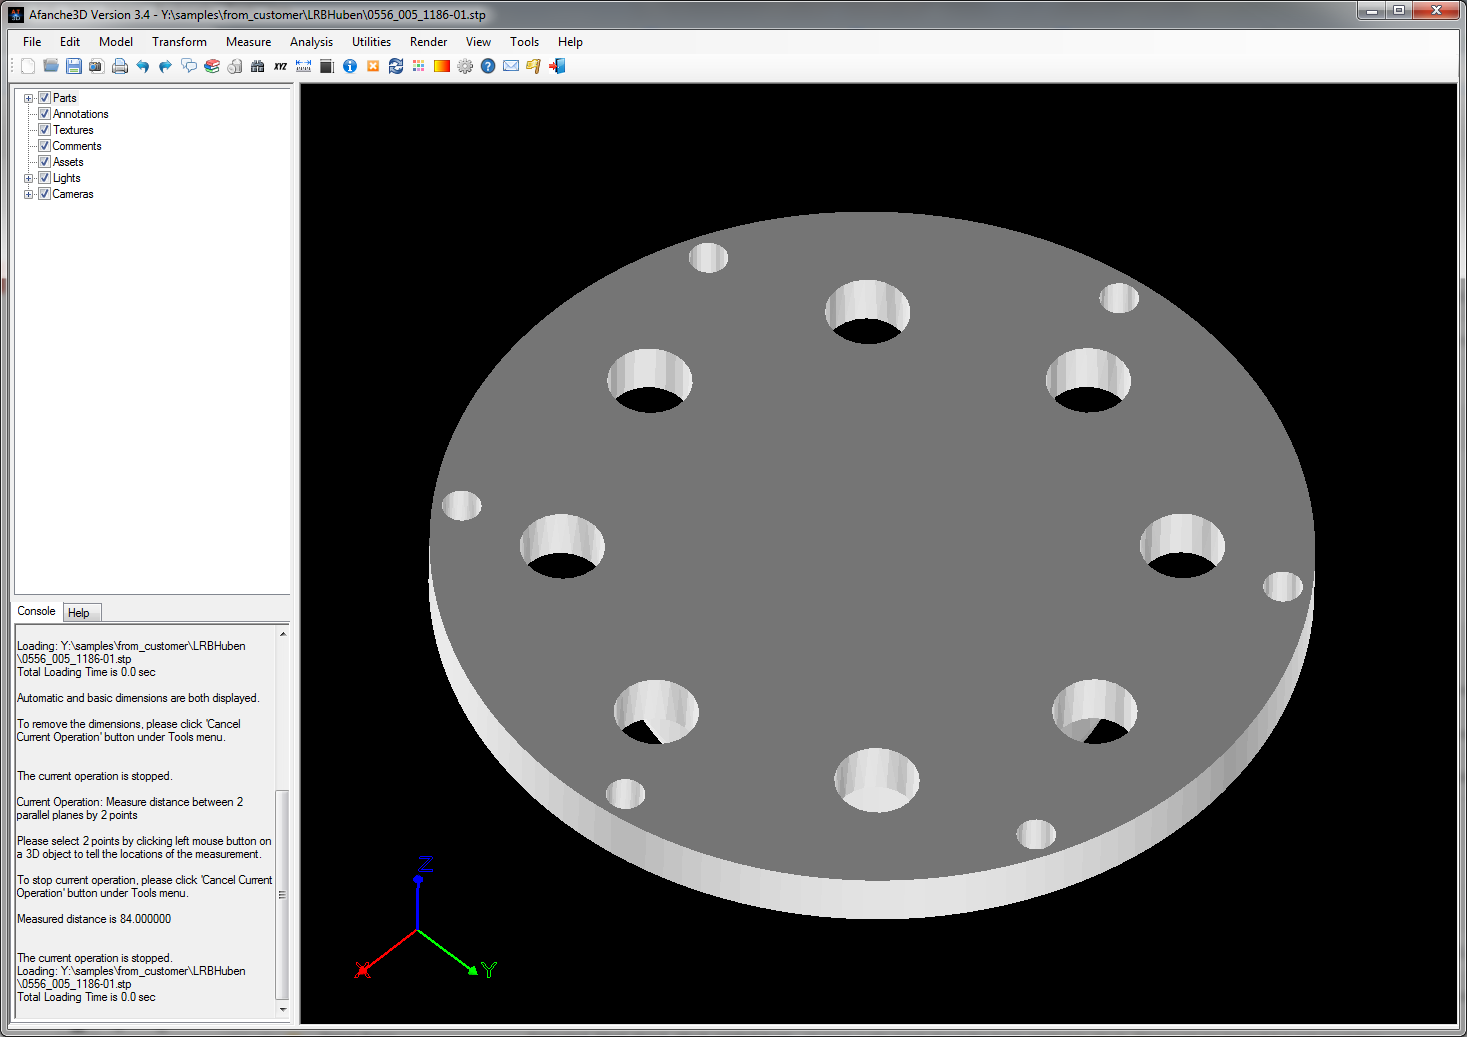Click the blue information icon
The width and height of the screenshot is (1467, 1037).
coord(350,66)
